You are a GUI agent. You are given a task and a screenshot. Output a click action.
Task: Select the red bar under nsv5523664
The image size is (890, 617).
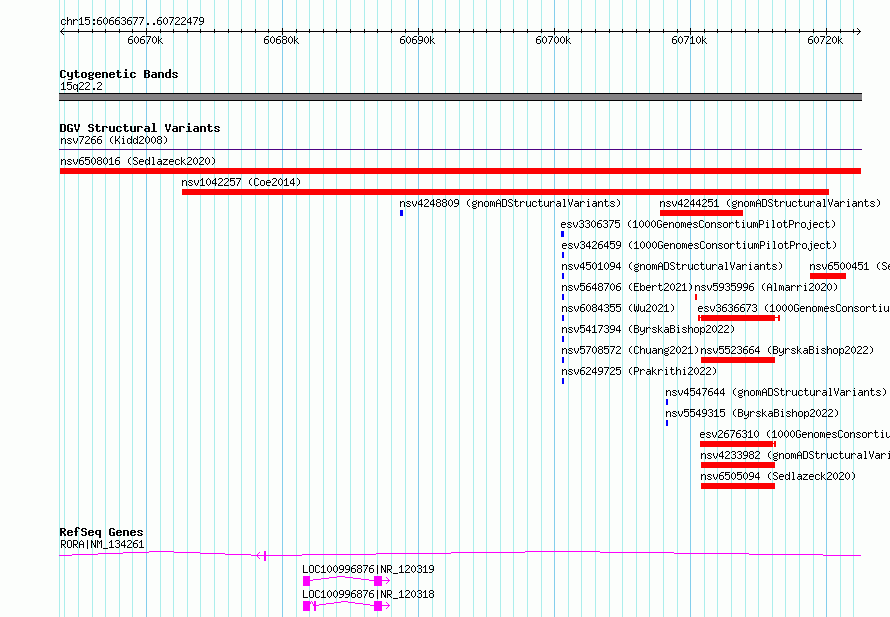[738, 360]
